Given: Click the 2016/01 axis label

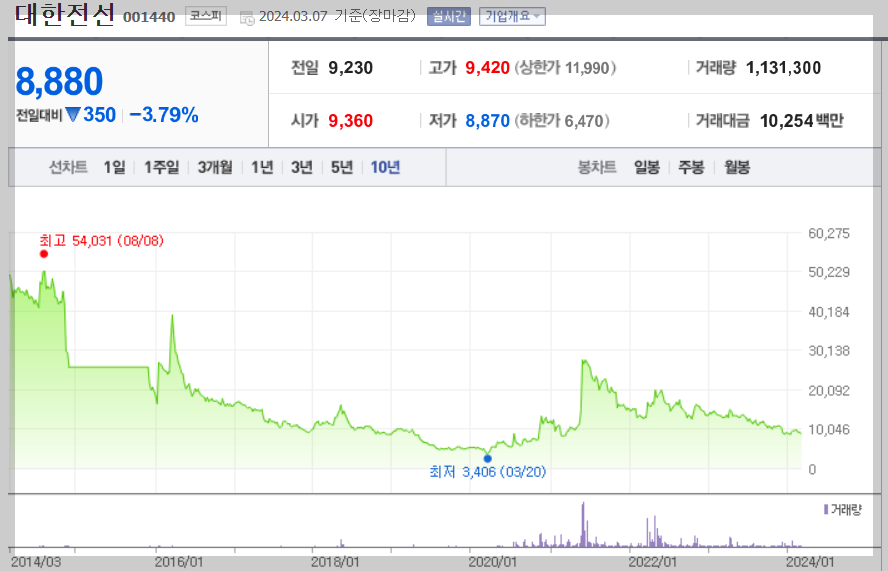Looking at the screenshot, I should [x=179, y=562].
